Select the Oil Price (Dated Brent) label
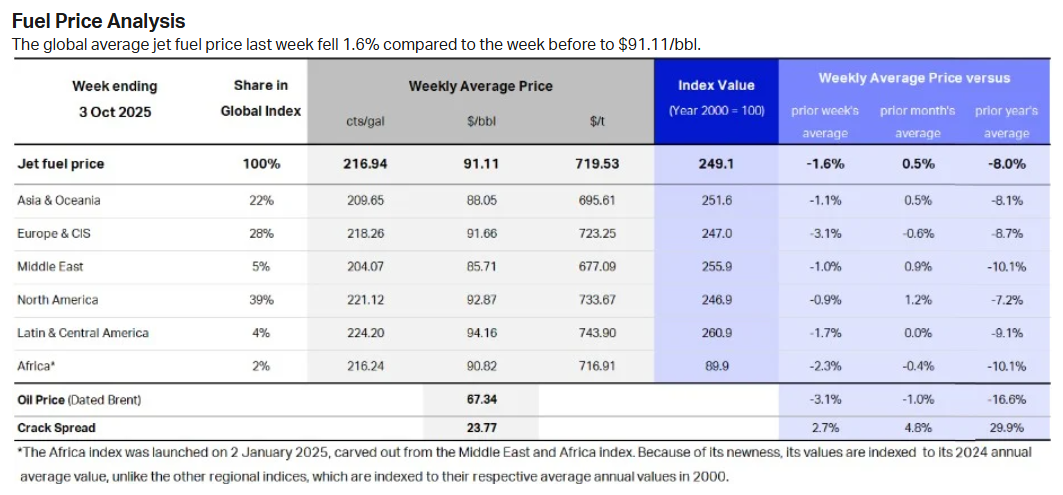This screenshot has width=1063, height=495. [x=80, y=400]
